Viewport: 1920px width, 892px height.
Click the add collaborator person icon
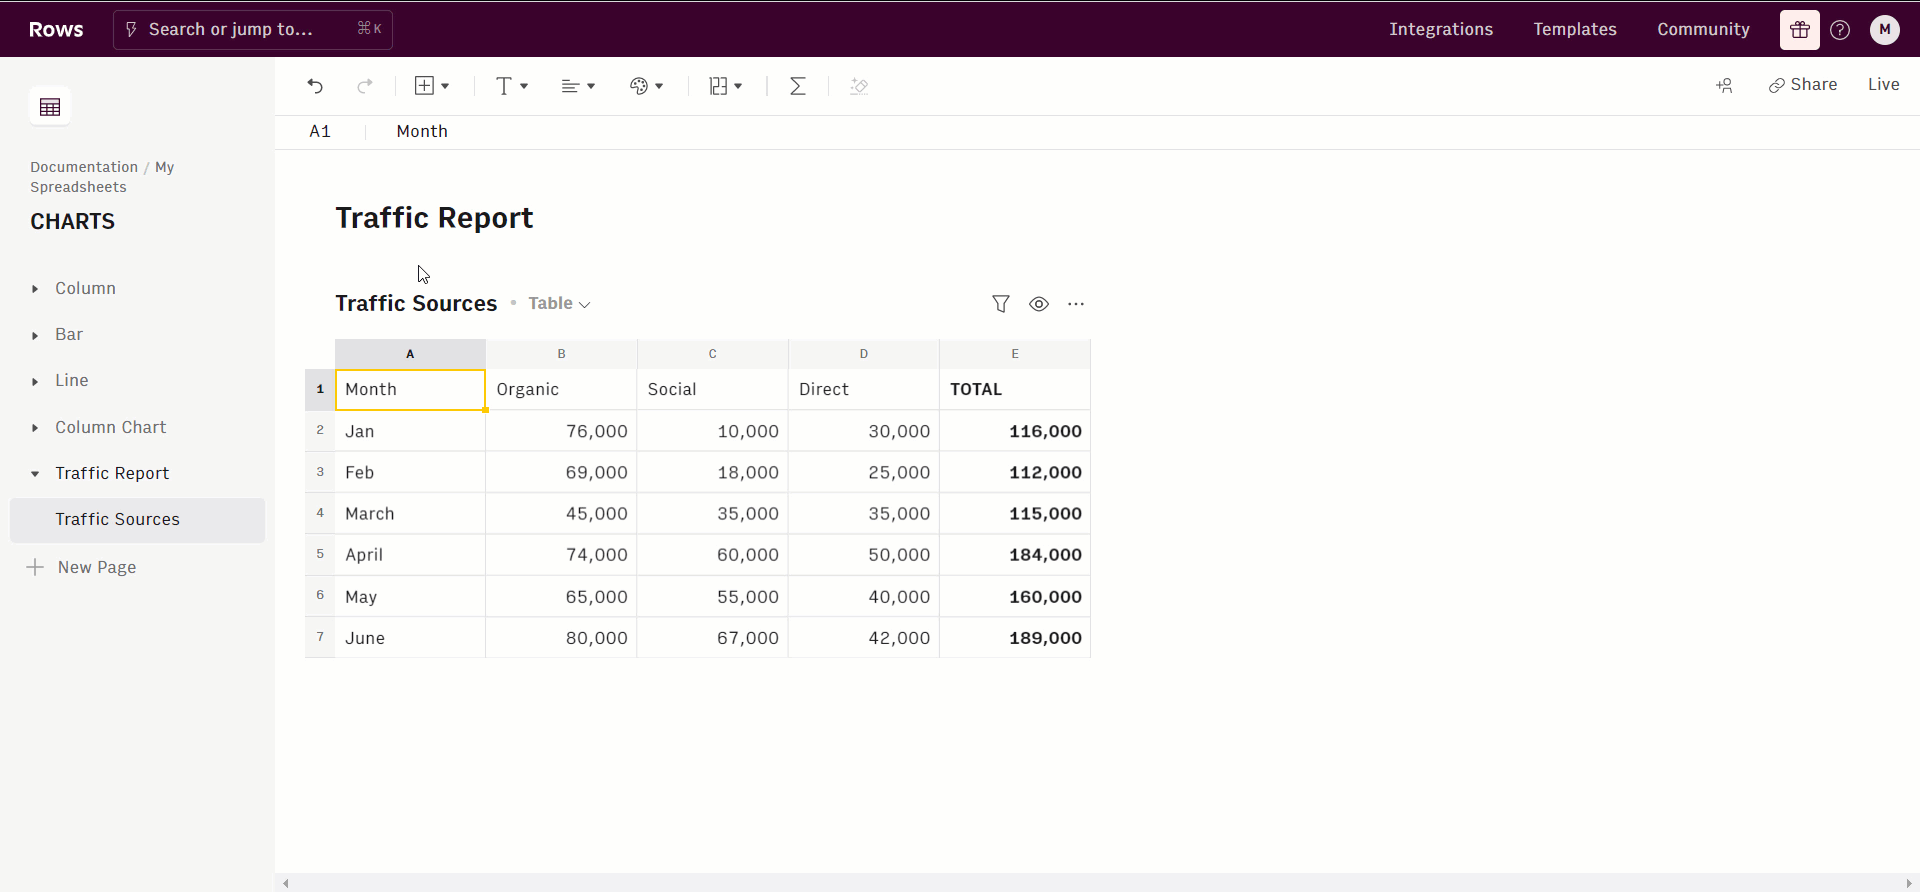1724,86
